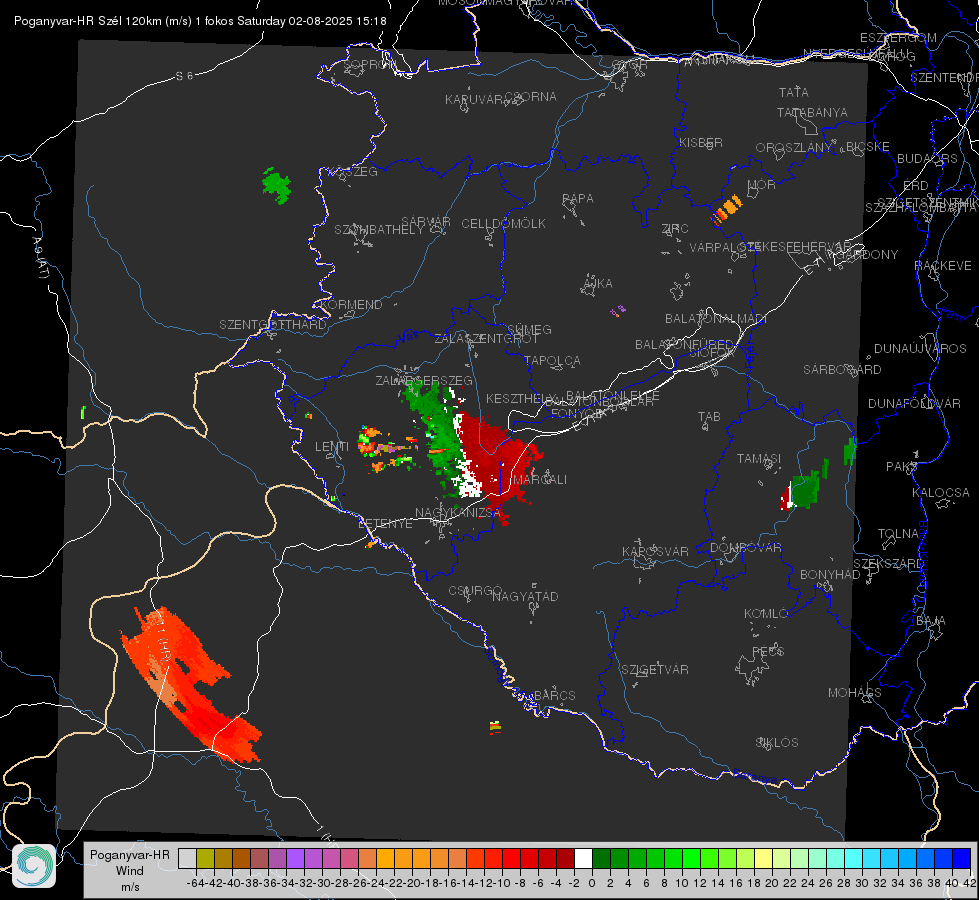Image resolution: width=979 pixels, height=900 pixels.
Task: Click the MÓR city label
Action: [x=761, y=184]
